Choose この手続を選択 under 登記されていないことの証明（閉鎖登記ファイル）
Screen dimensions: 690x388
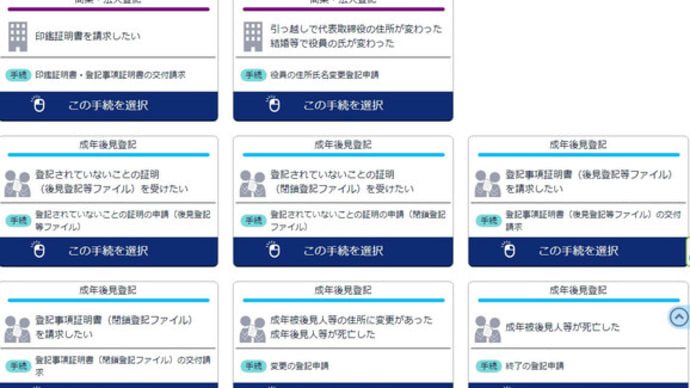click(343, 252)
